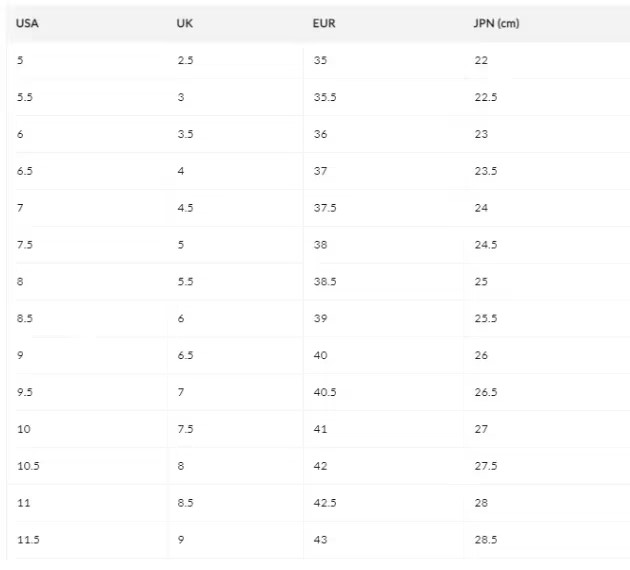Click the USA size 6.5 cell
Viewport: 630px width, 570px height.
25,171
